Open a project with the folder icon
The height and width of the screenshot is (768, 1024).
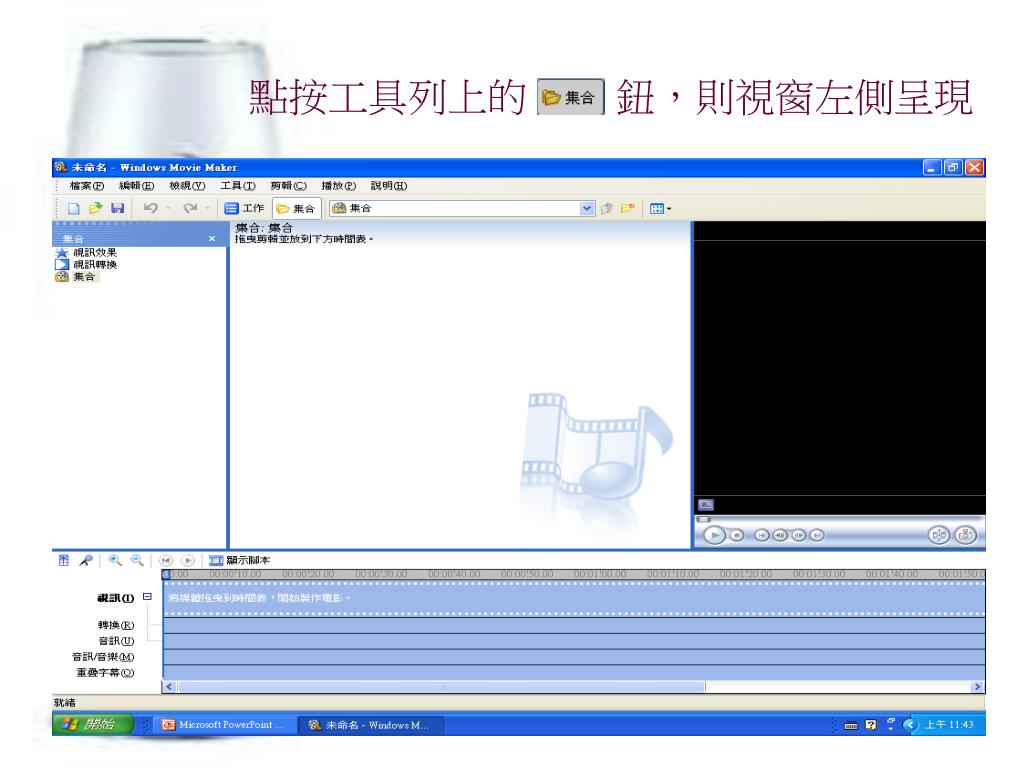coord(95,208)
